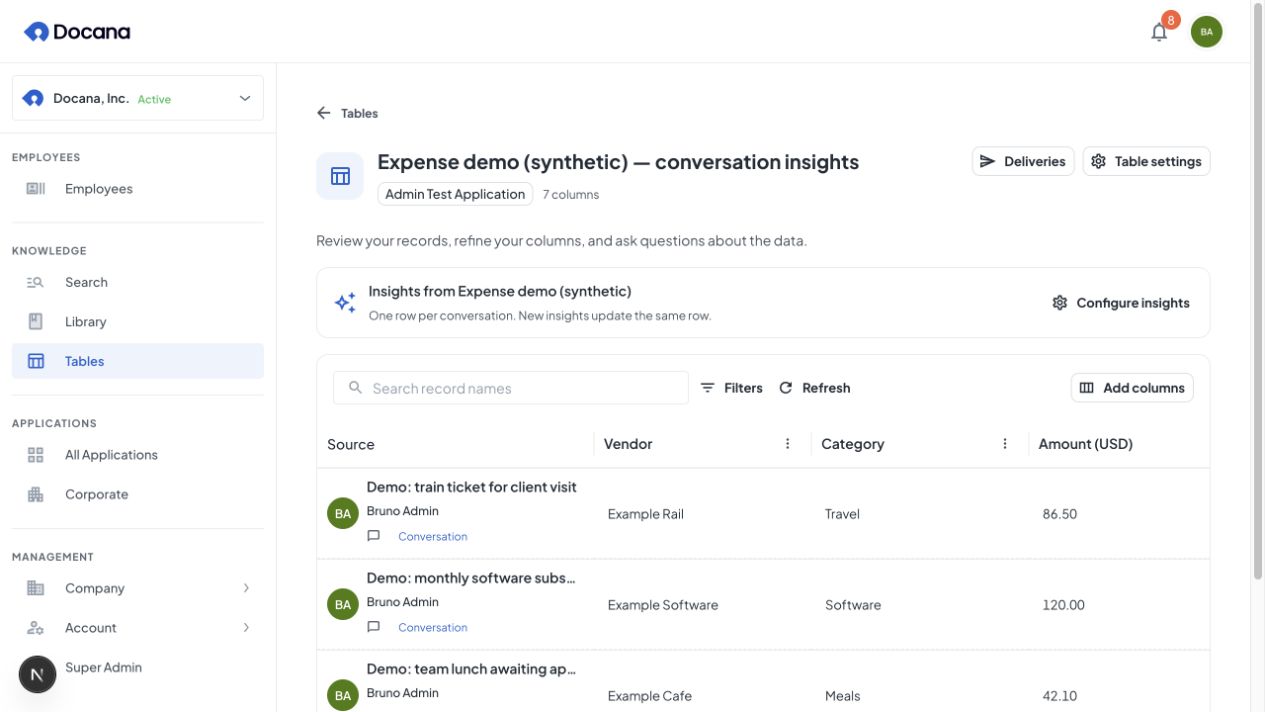Click the Account person-gear icon

[x=36, y=628]
